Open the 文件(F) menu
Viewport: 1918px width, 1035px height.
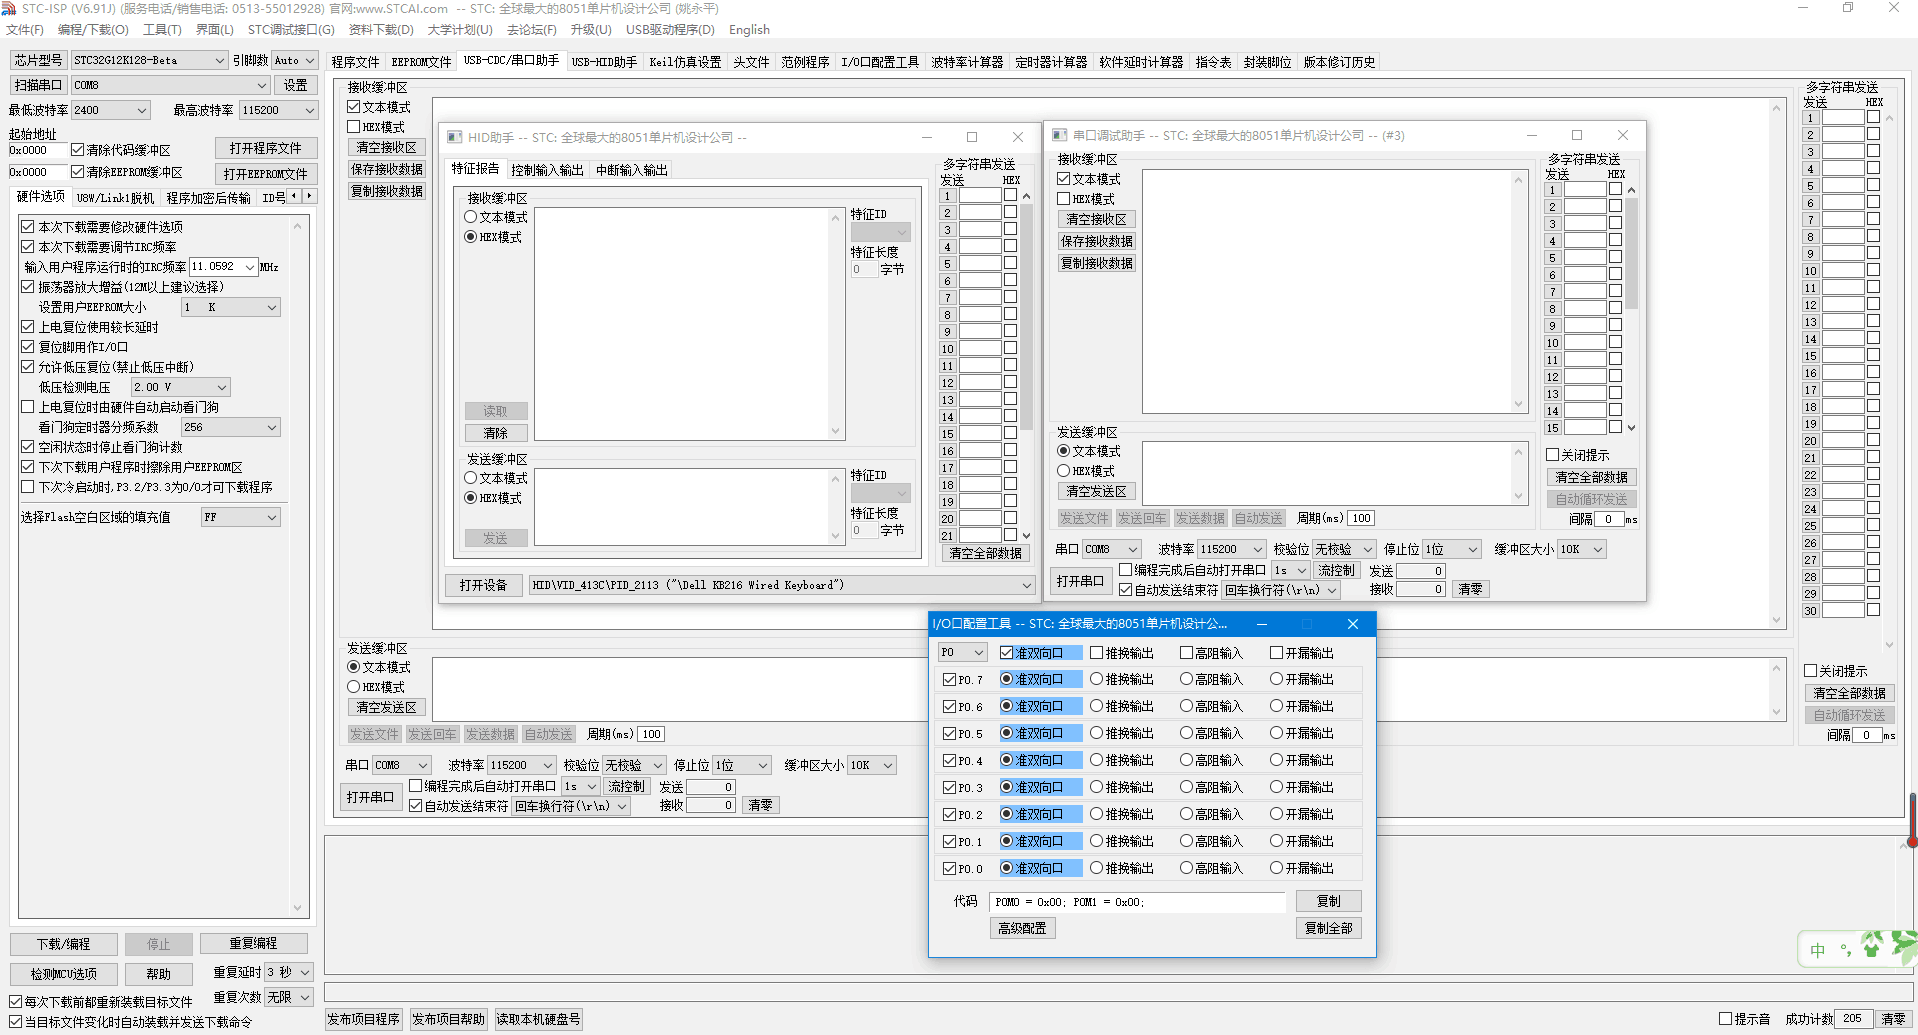[25, 30]
